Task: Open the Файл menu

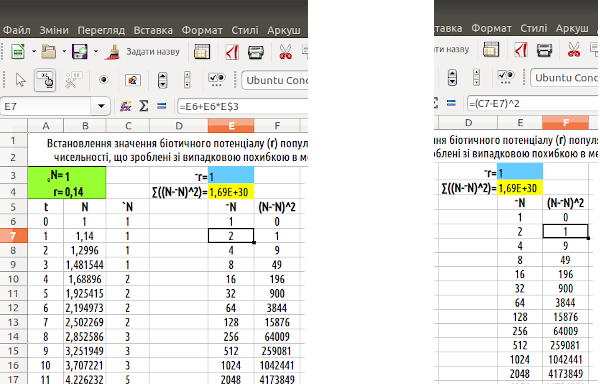Action: click(16, 30)
